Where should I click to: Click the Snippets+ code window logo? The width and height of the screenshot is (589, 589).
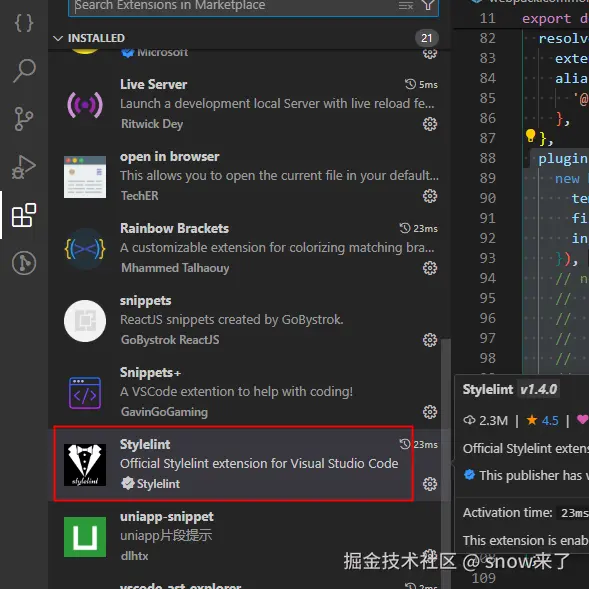pyautogui.click(x=85, y=393)
